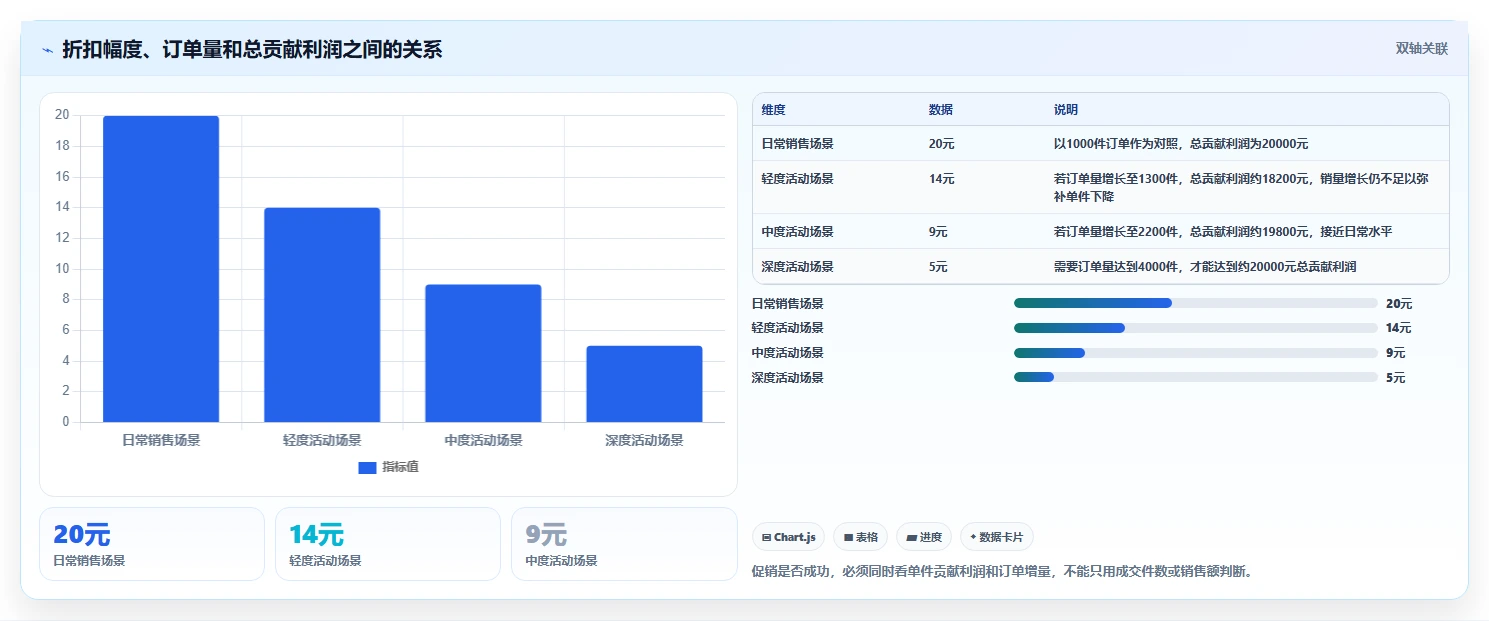Click the 中度活动场景 bar in the chart

point(483,353)
